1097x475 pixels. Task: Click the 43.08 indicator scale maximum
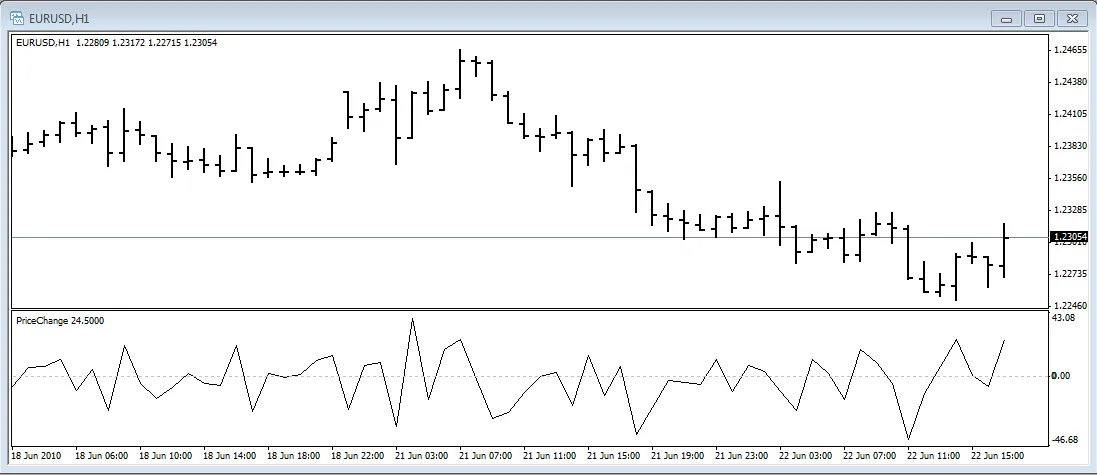tap(1064, 318)
